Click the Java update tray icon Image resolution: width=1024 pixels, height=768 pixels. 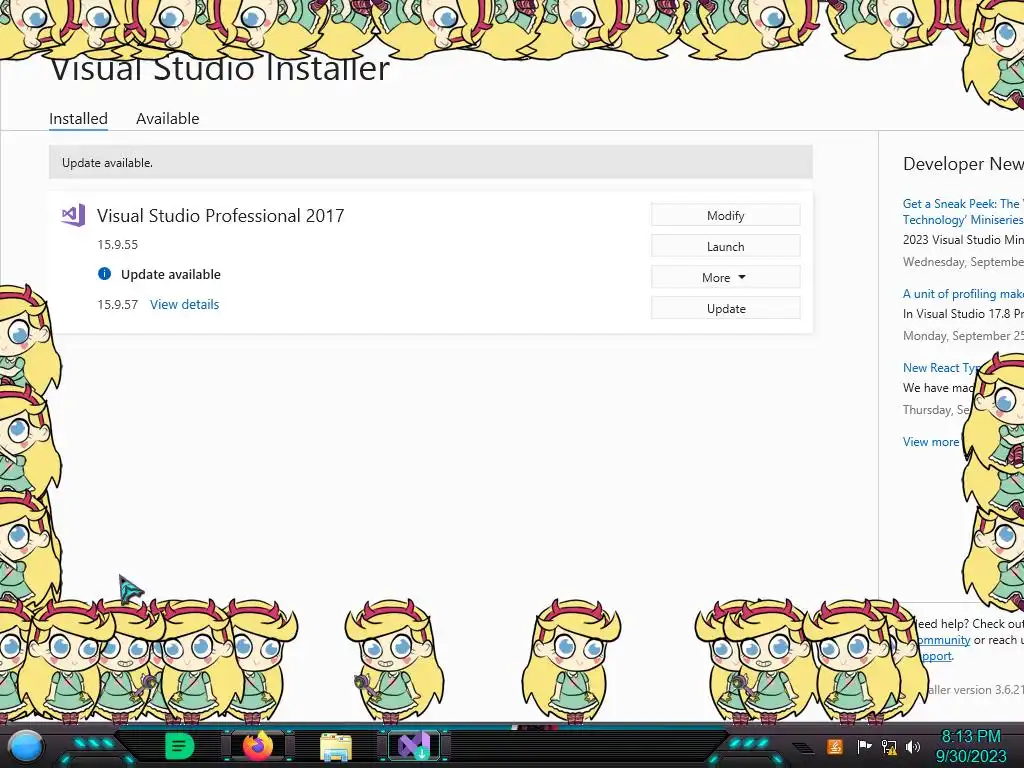[835, 746]
